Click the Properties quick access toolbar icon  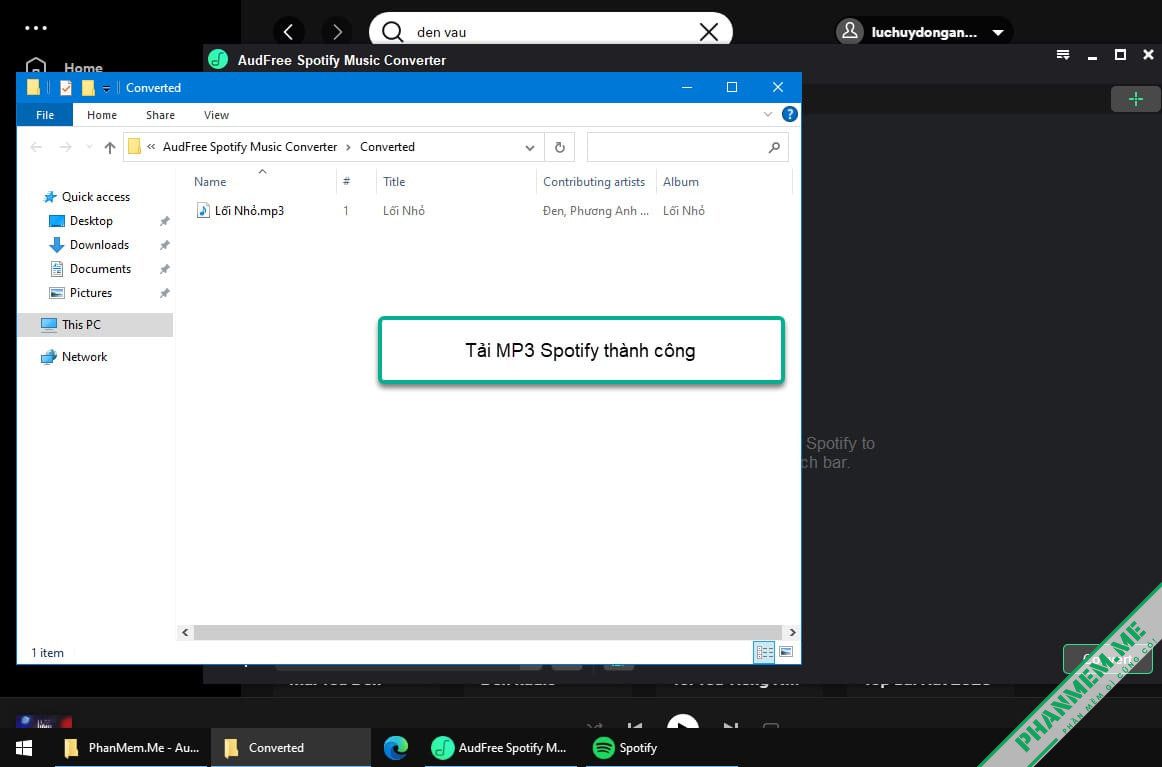[x=66, y=87]
